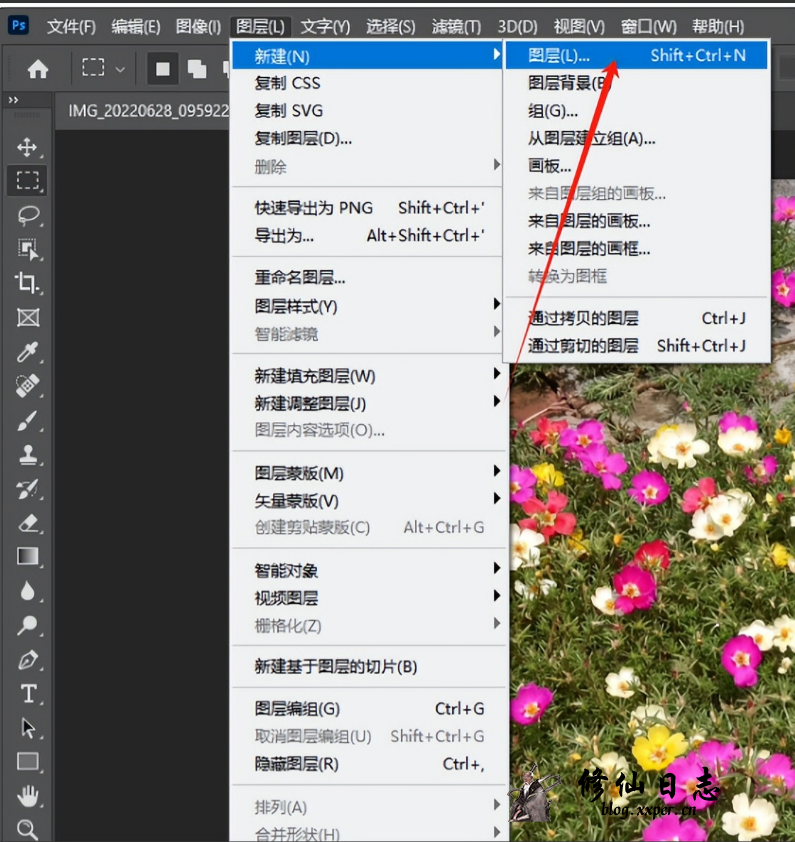Select the Crop tool
The width and height of the screenshot is (795, 842).
pyautogui.click(x=28, y=283)
